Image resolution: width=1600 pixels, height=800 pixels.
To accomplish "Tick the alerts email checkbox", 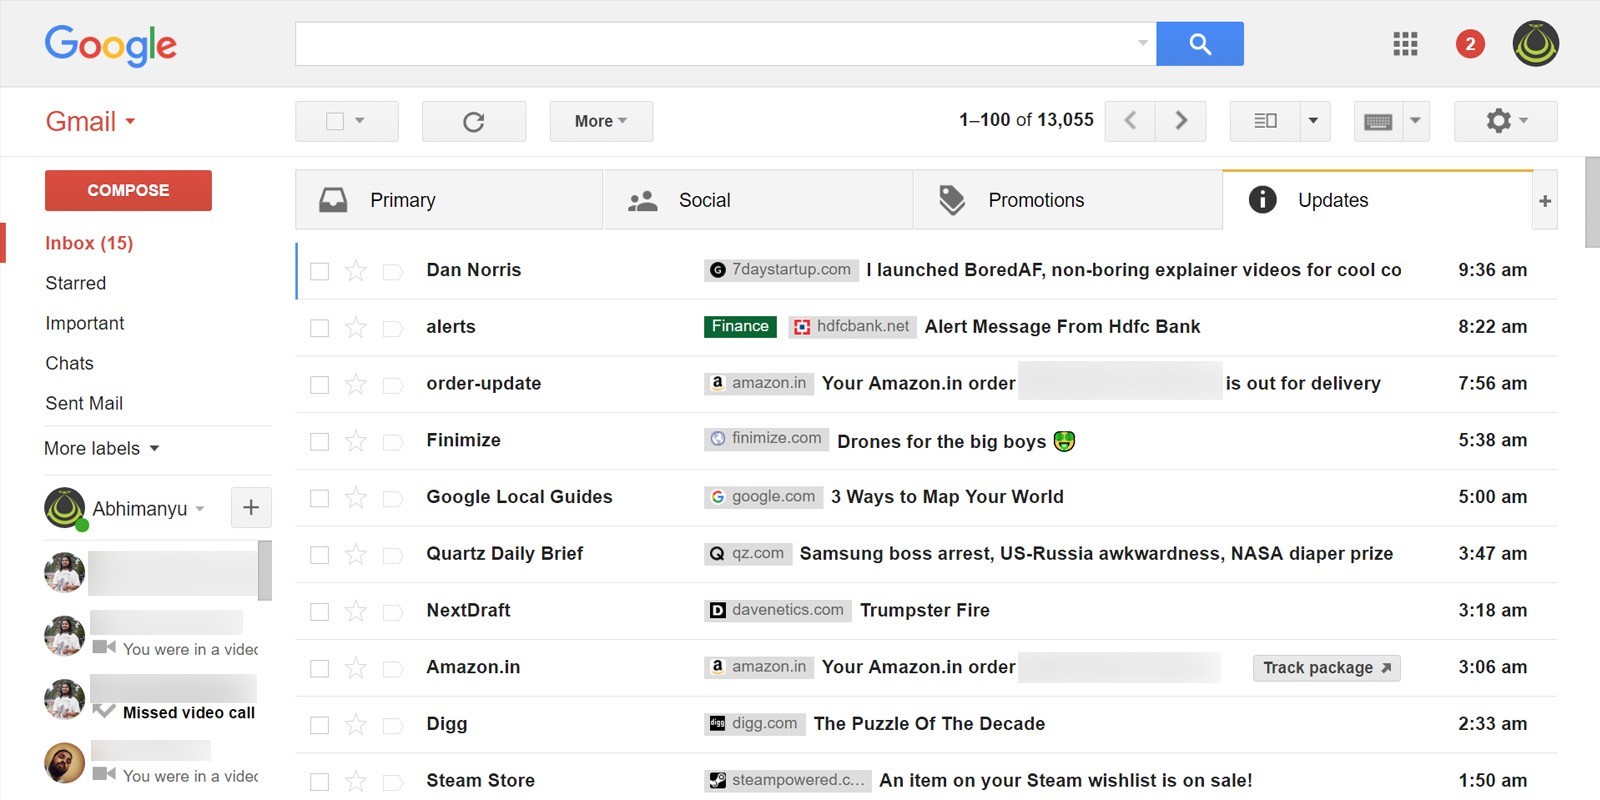I will tap(320, 328).
